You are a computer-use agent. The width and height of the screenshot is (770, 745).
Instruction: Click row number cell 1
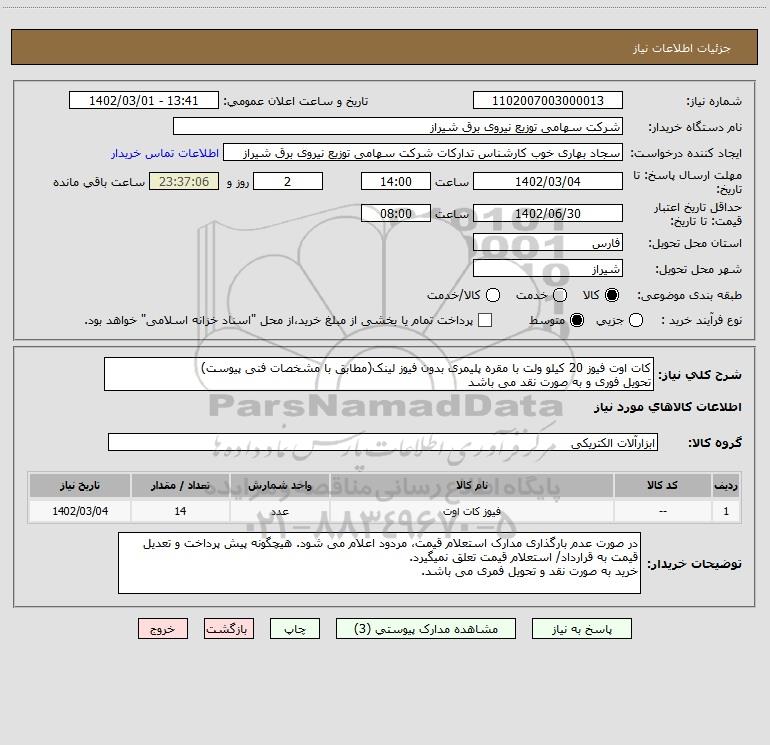click(x=726, y=511)
